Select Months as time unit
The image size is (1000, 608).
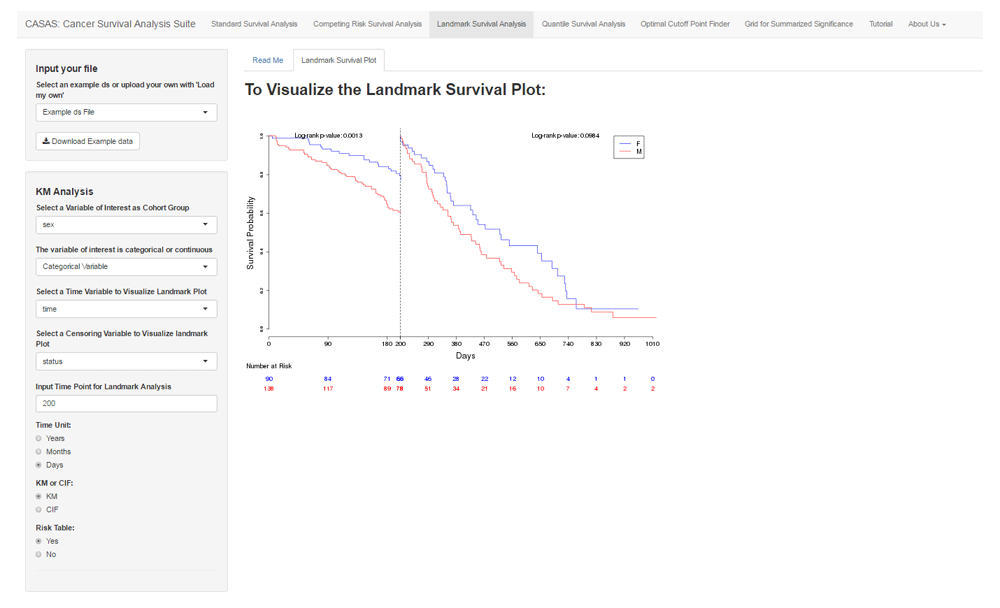39,452
